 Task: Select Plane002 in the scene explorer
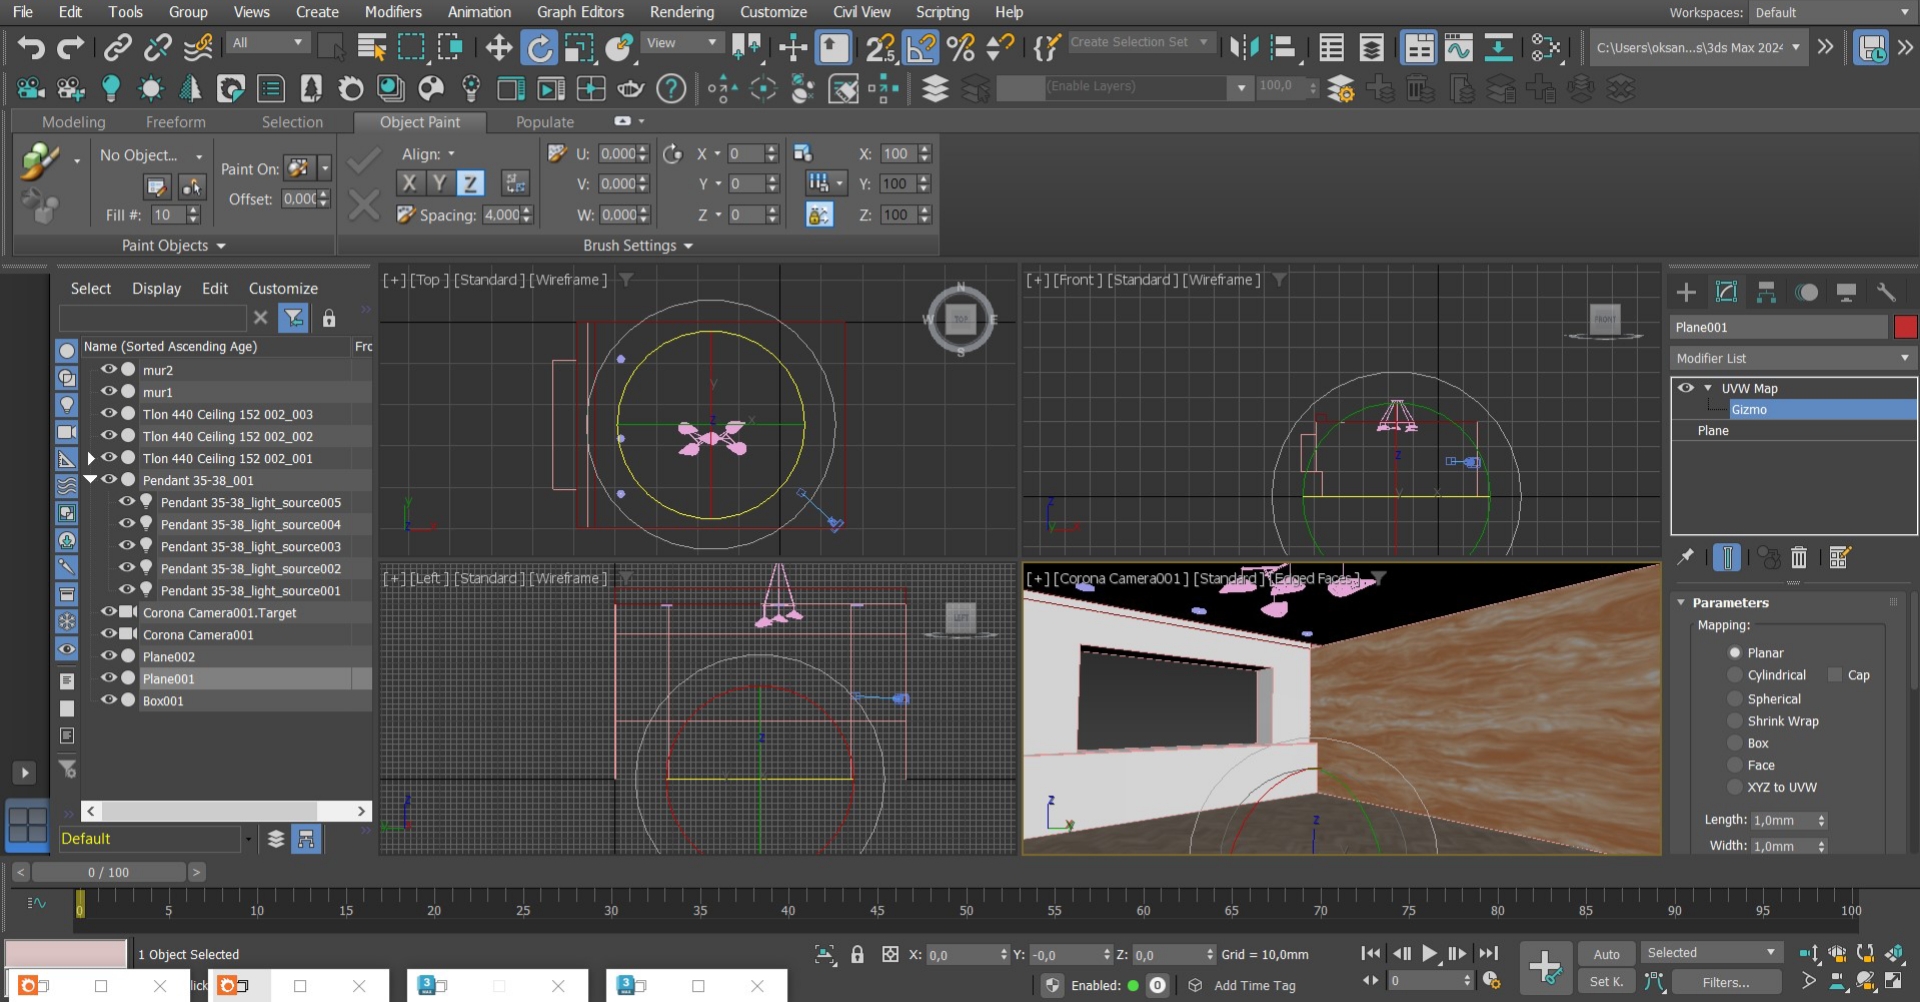pyautogui.click(x=169, y=657)
